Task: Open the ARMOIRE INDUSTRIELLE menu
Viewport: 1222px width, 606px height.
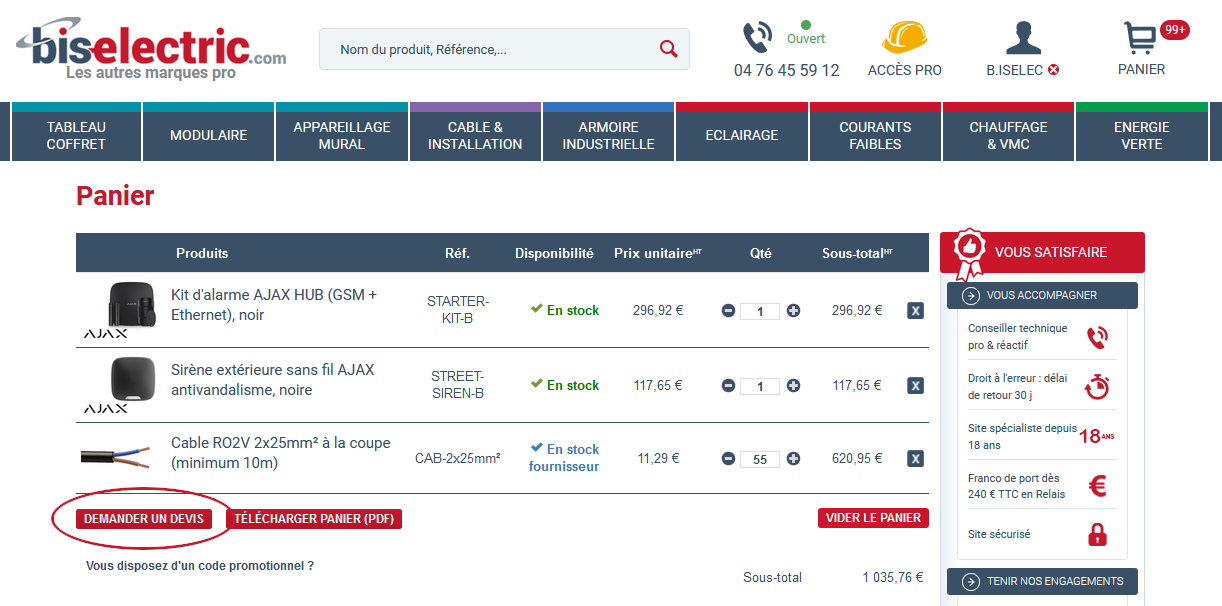Action: [x=609, y=135]
